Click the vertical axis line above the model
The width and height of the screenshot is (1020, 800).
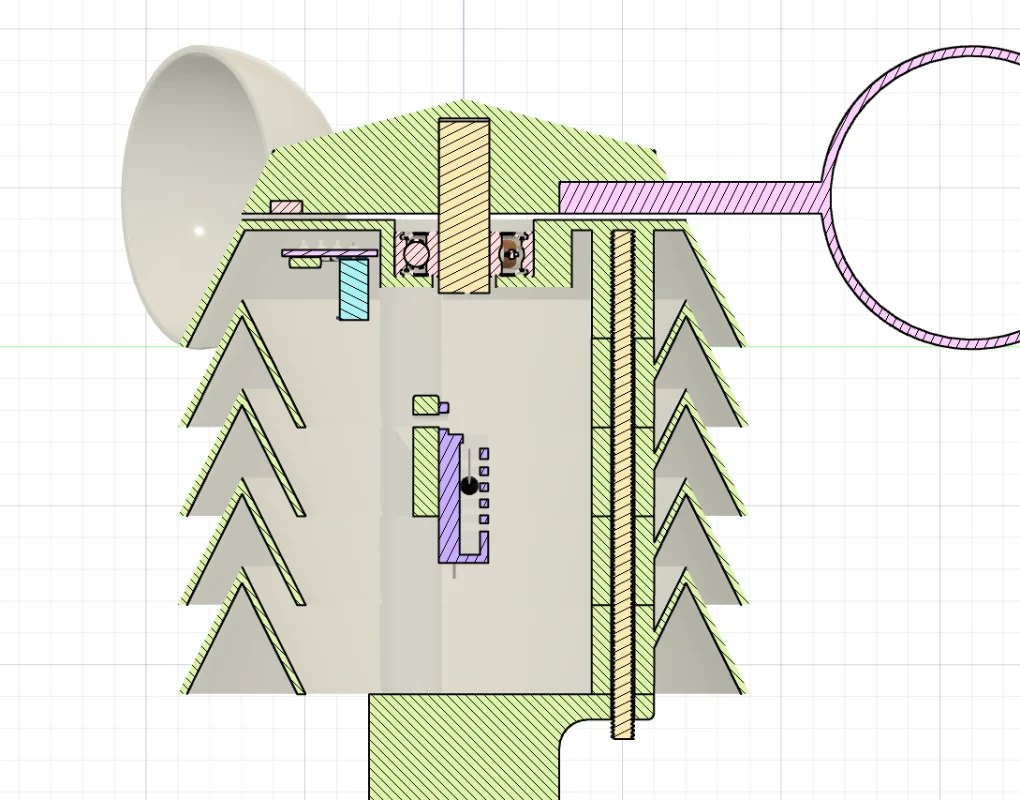464,50
